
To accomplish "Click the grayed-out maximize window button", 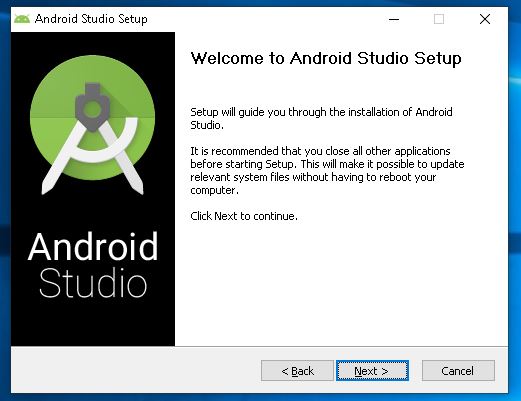I will tap(439, 19).
